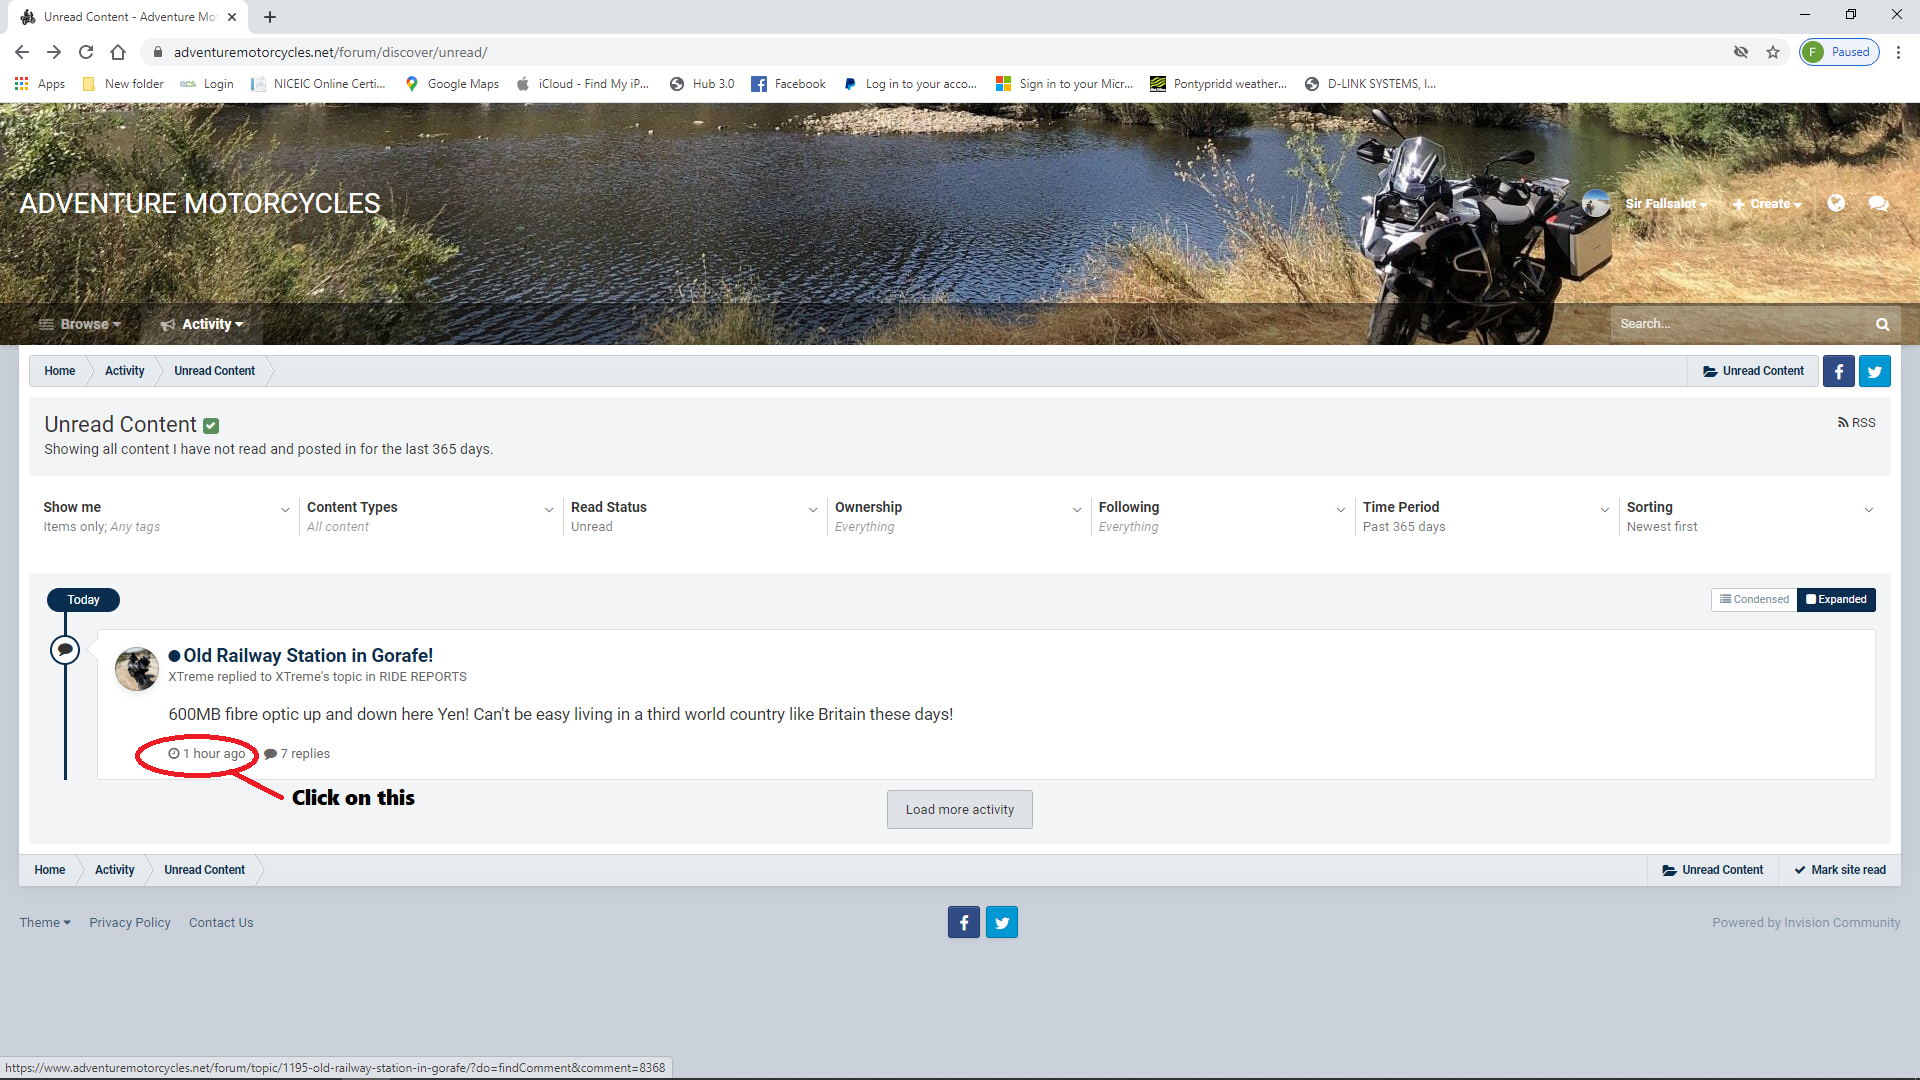Bookmark this page with star icon
The height and width of the screenshot is (1080, 1920).
tap(1773, 52)
